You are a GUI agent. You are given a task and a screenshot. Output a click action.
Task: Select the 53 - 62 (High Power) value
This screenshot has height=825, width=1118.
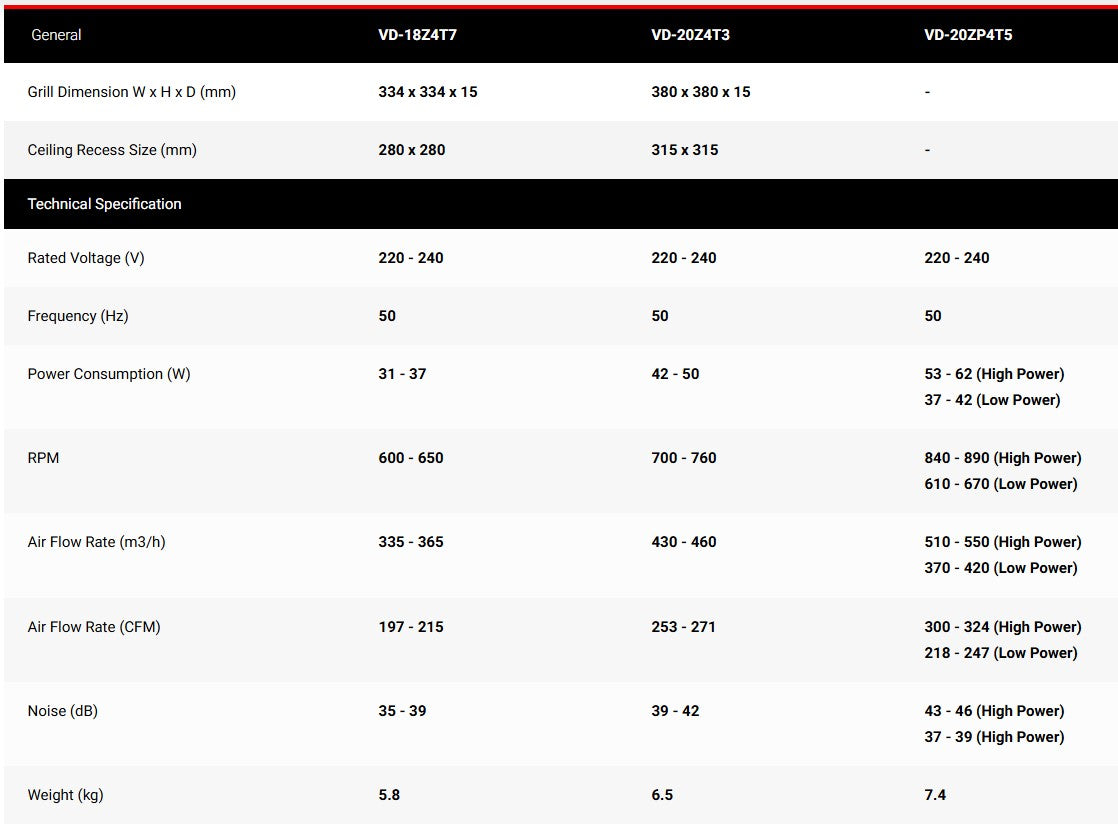(x=994, y=374)
